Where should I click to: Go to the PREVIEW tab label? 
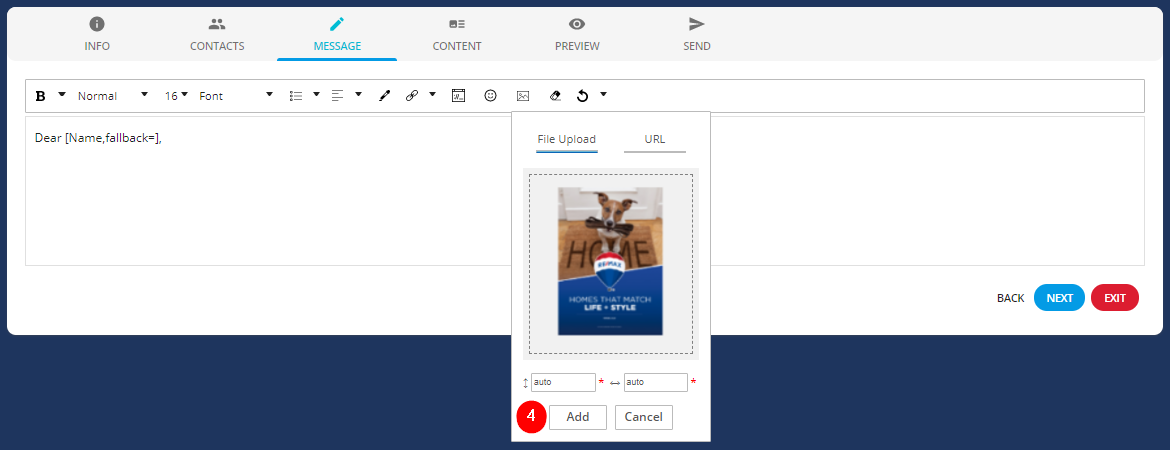(x=577, y=46)
